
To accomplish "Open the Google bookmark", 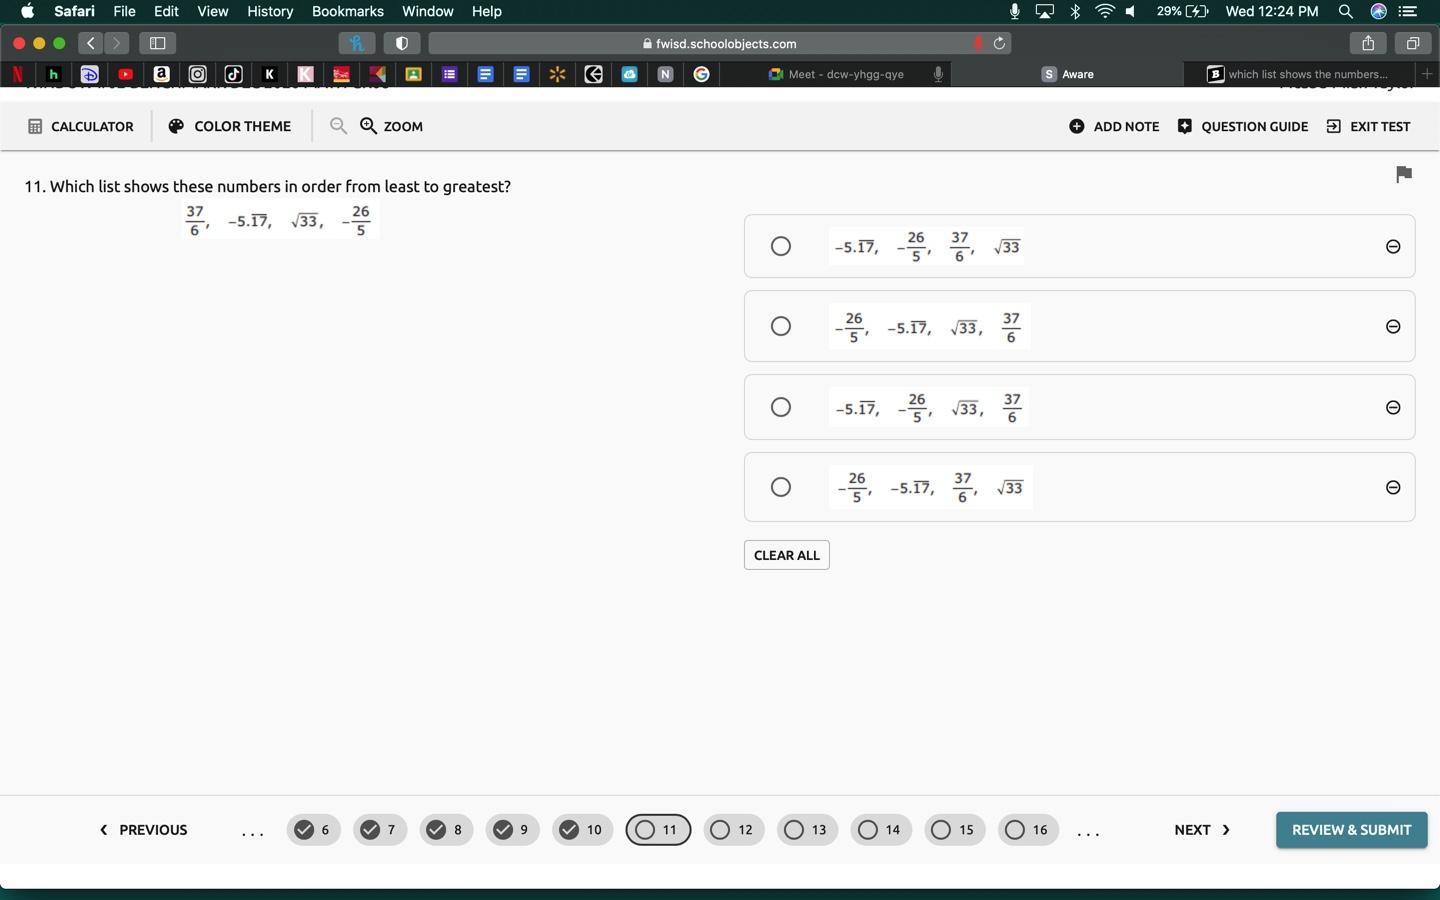I will click(x=701, y=74).
